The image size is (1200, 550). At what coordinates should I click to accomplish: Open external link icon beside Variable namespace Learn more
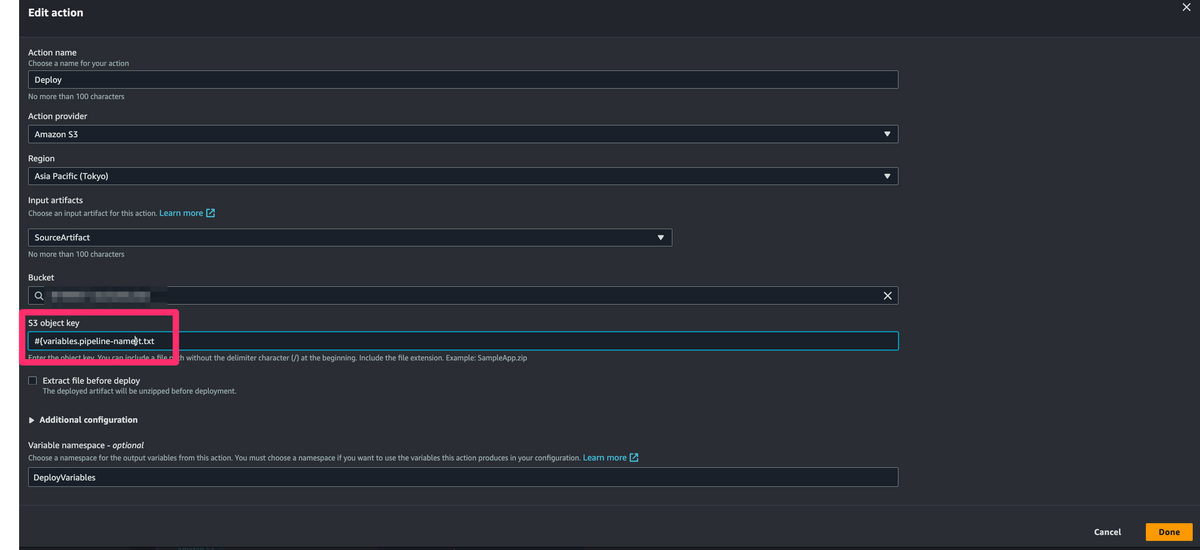pos(634,458)
